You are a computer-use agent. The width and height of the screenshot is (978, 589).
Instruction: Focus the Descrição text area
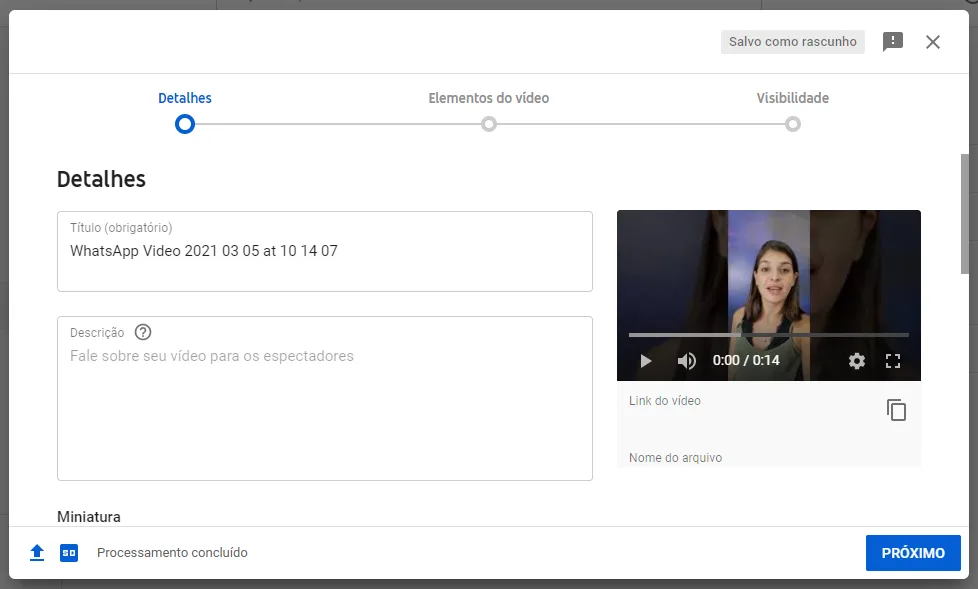point(324,398)
